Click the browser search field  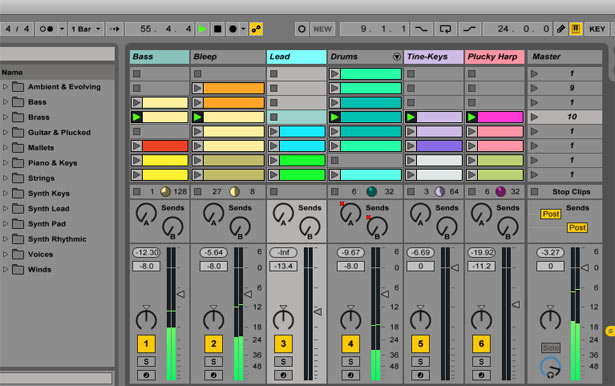57,54
